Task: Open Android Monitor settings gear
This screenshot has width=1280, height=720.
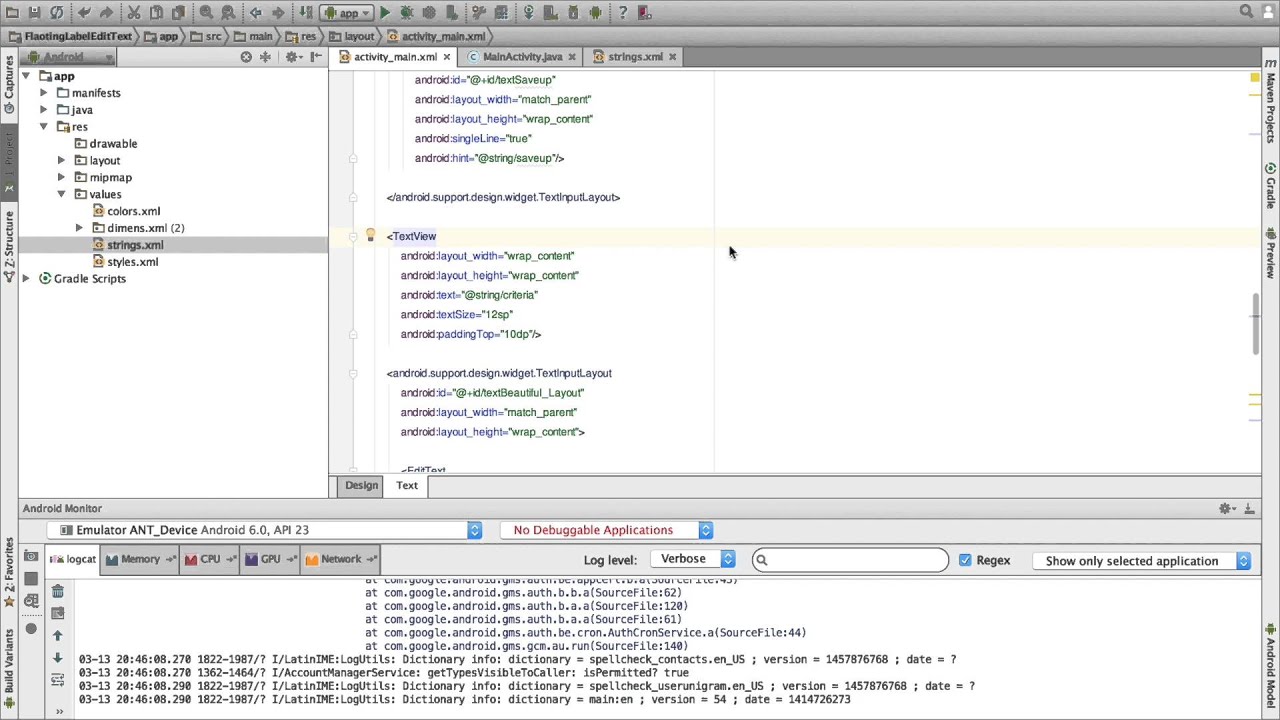Action: click(1225, 509)
